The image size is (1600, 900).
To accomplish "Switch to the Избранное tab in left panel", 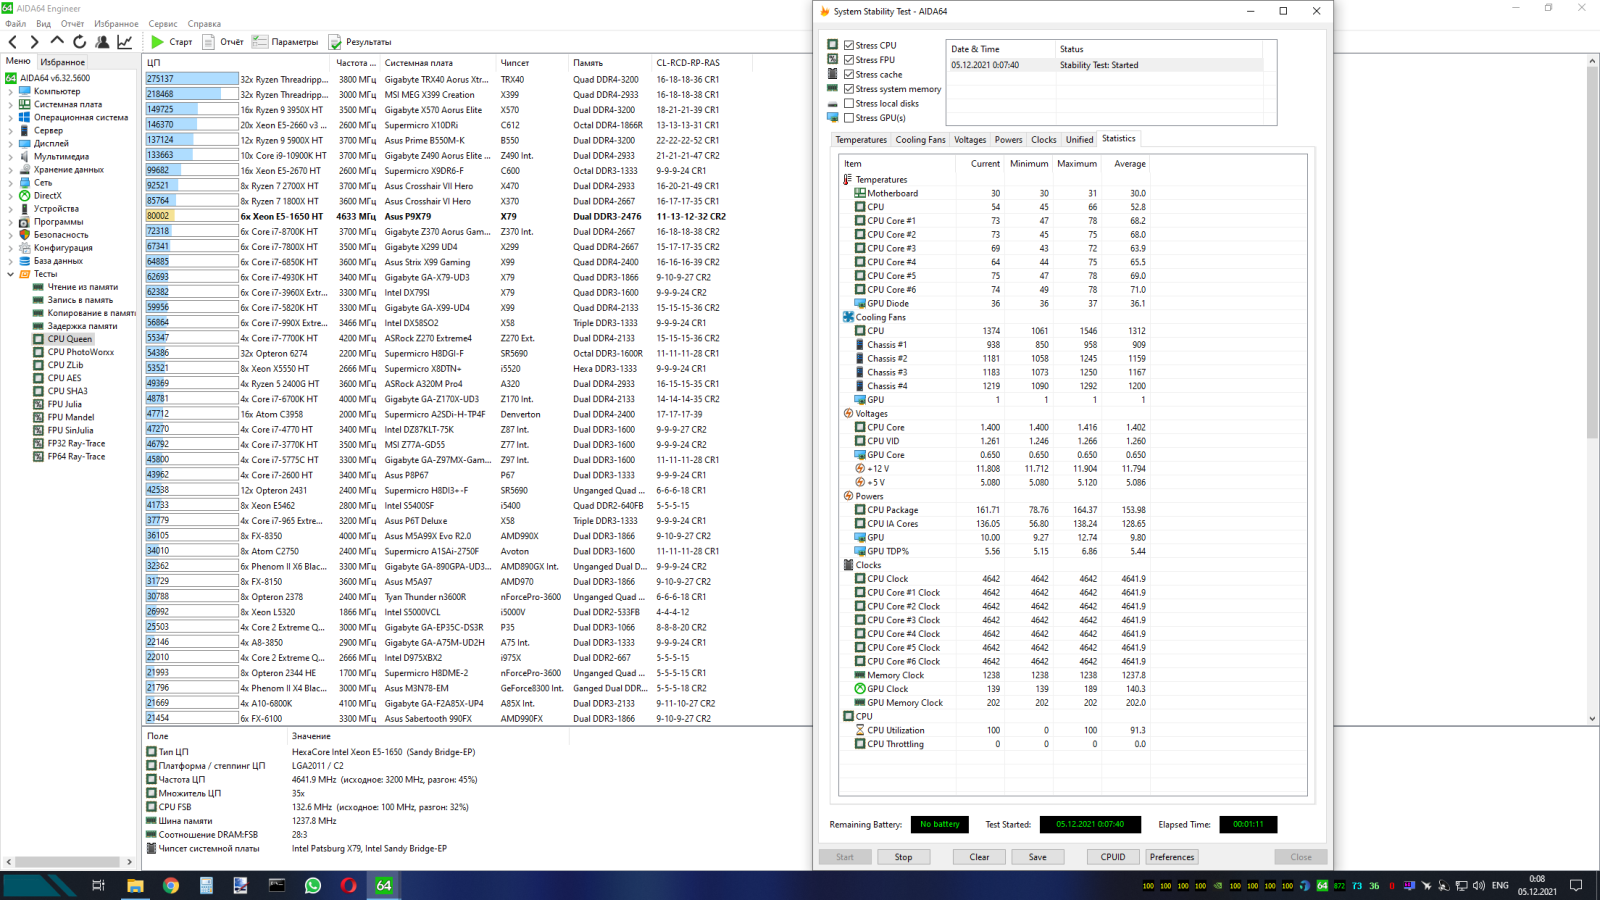I will (63, 62).
